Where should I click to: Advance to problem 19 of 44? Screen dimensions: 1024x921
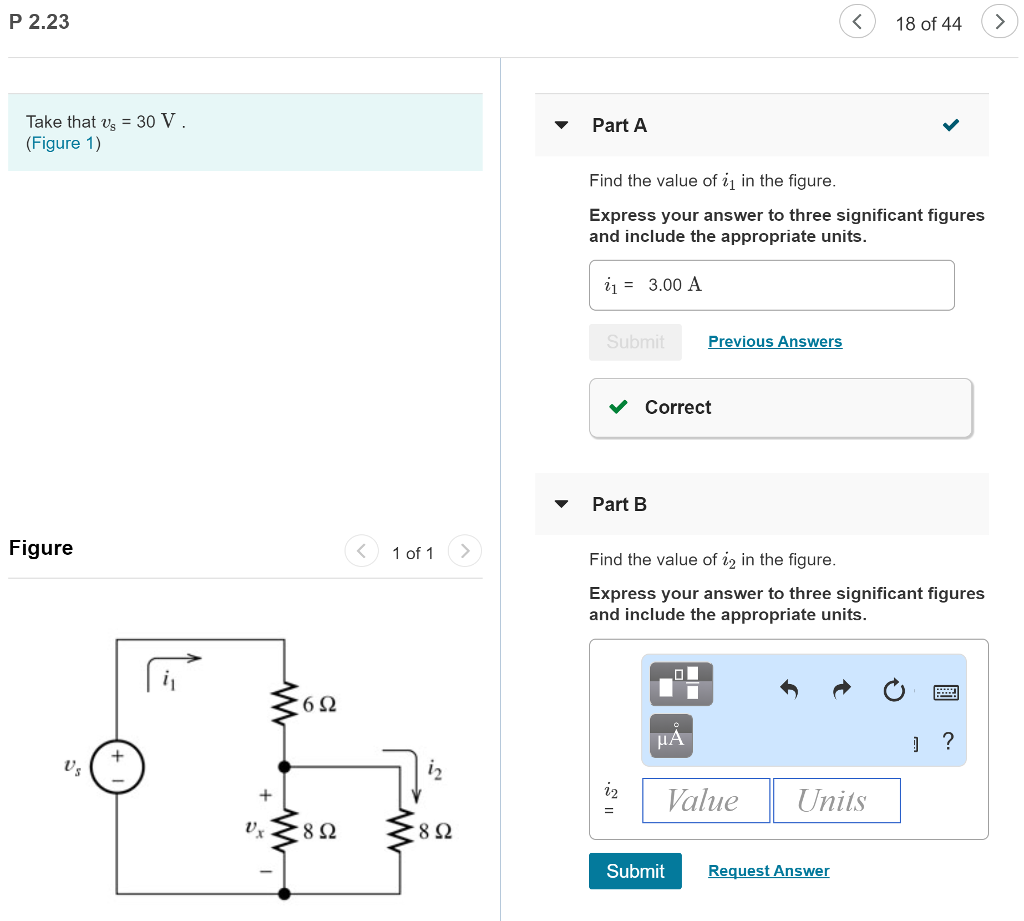coord(1000,21)
